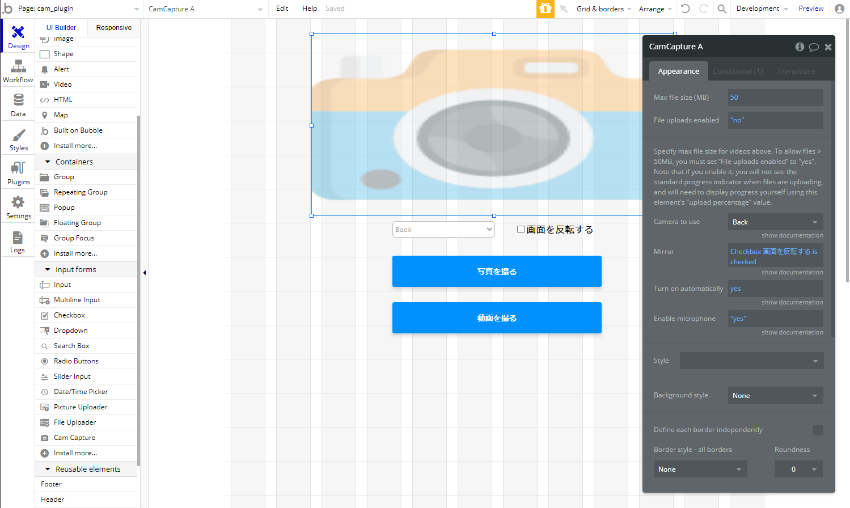Image resolution: width=850 pixels, height=508 pixels.
Task: Switch to the Conditional tab
Action: [737, 71]
